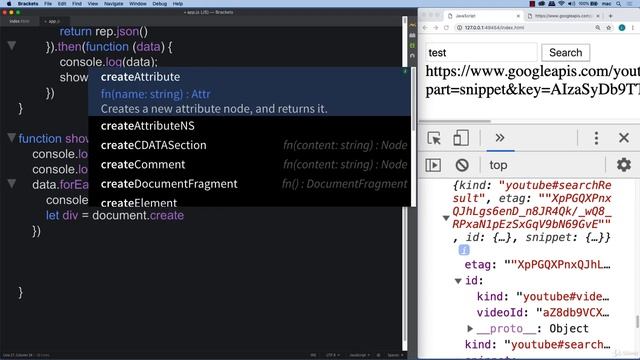Toggle DevTools device toolbar

click(x=461, y=138)
